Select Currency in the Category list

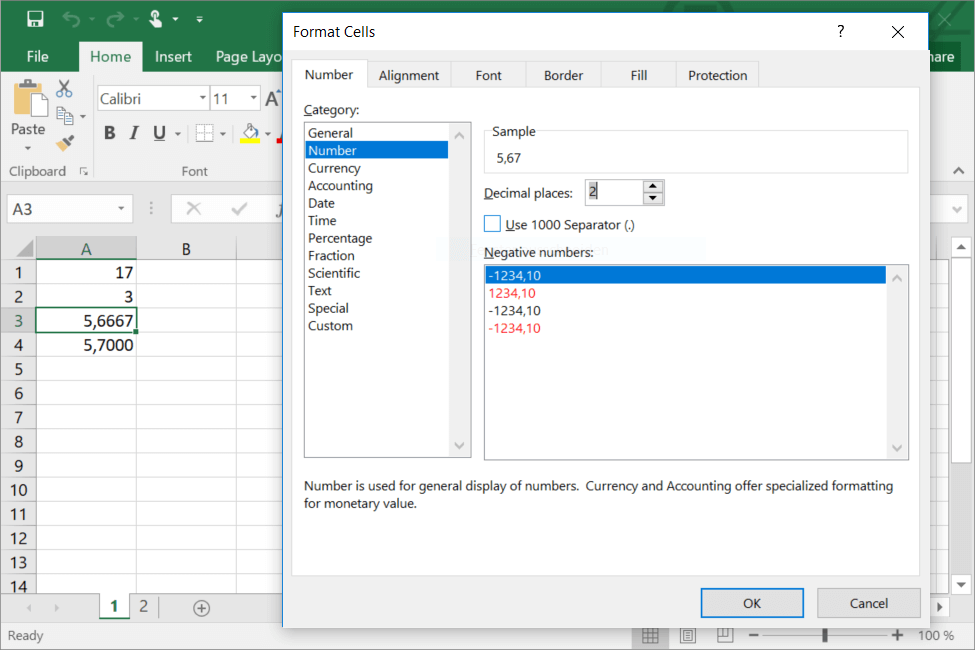pyautogui.click(x=333, y=167)
